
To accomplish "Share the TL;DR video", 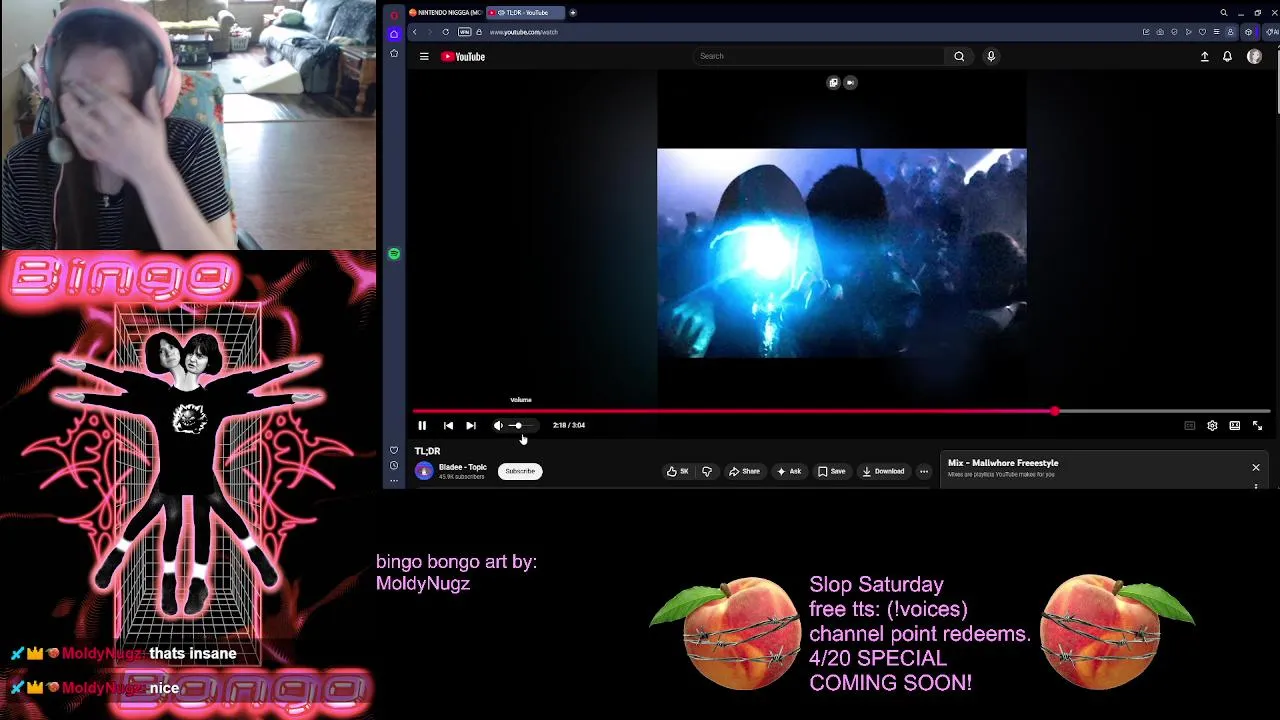I will [x=744, y=471].
